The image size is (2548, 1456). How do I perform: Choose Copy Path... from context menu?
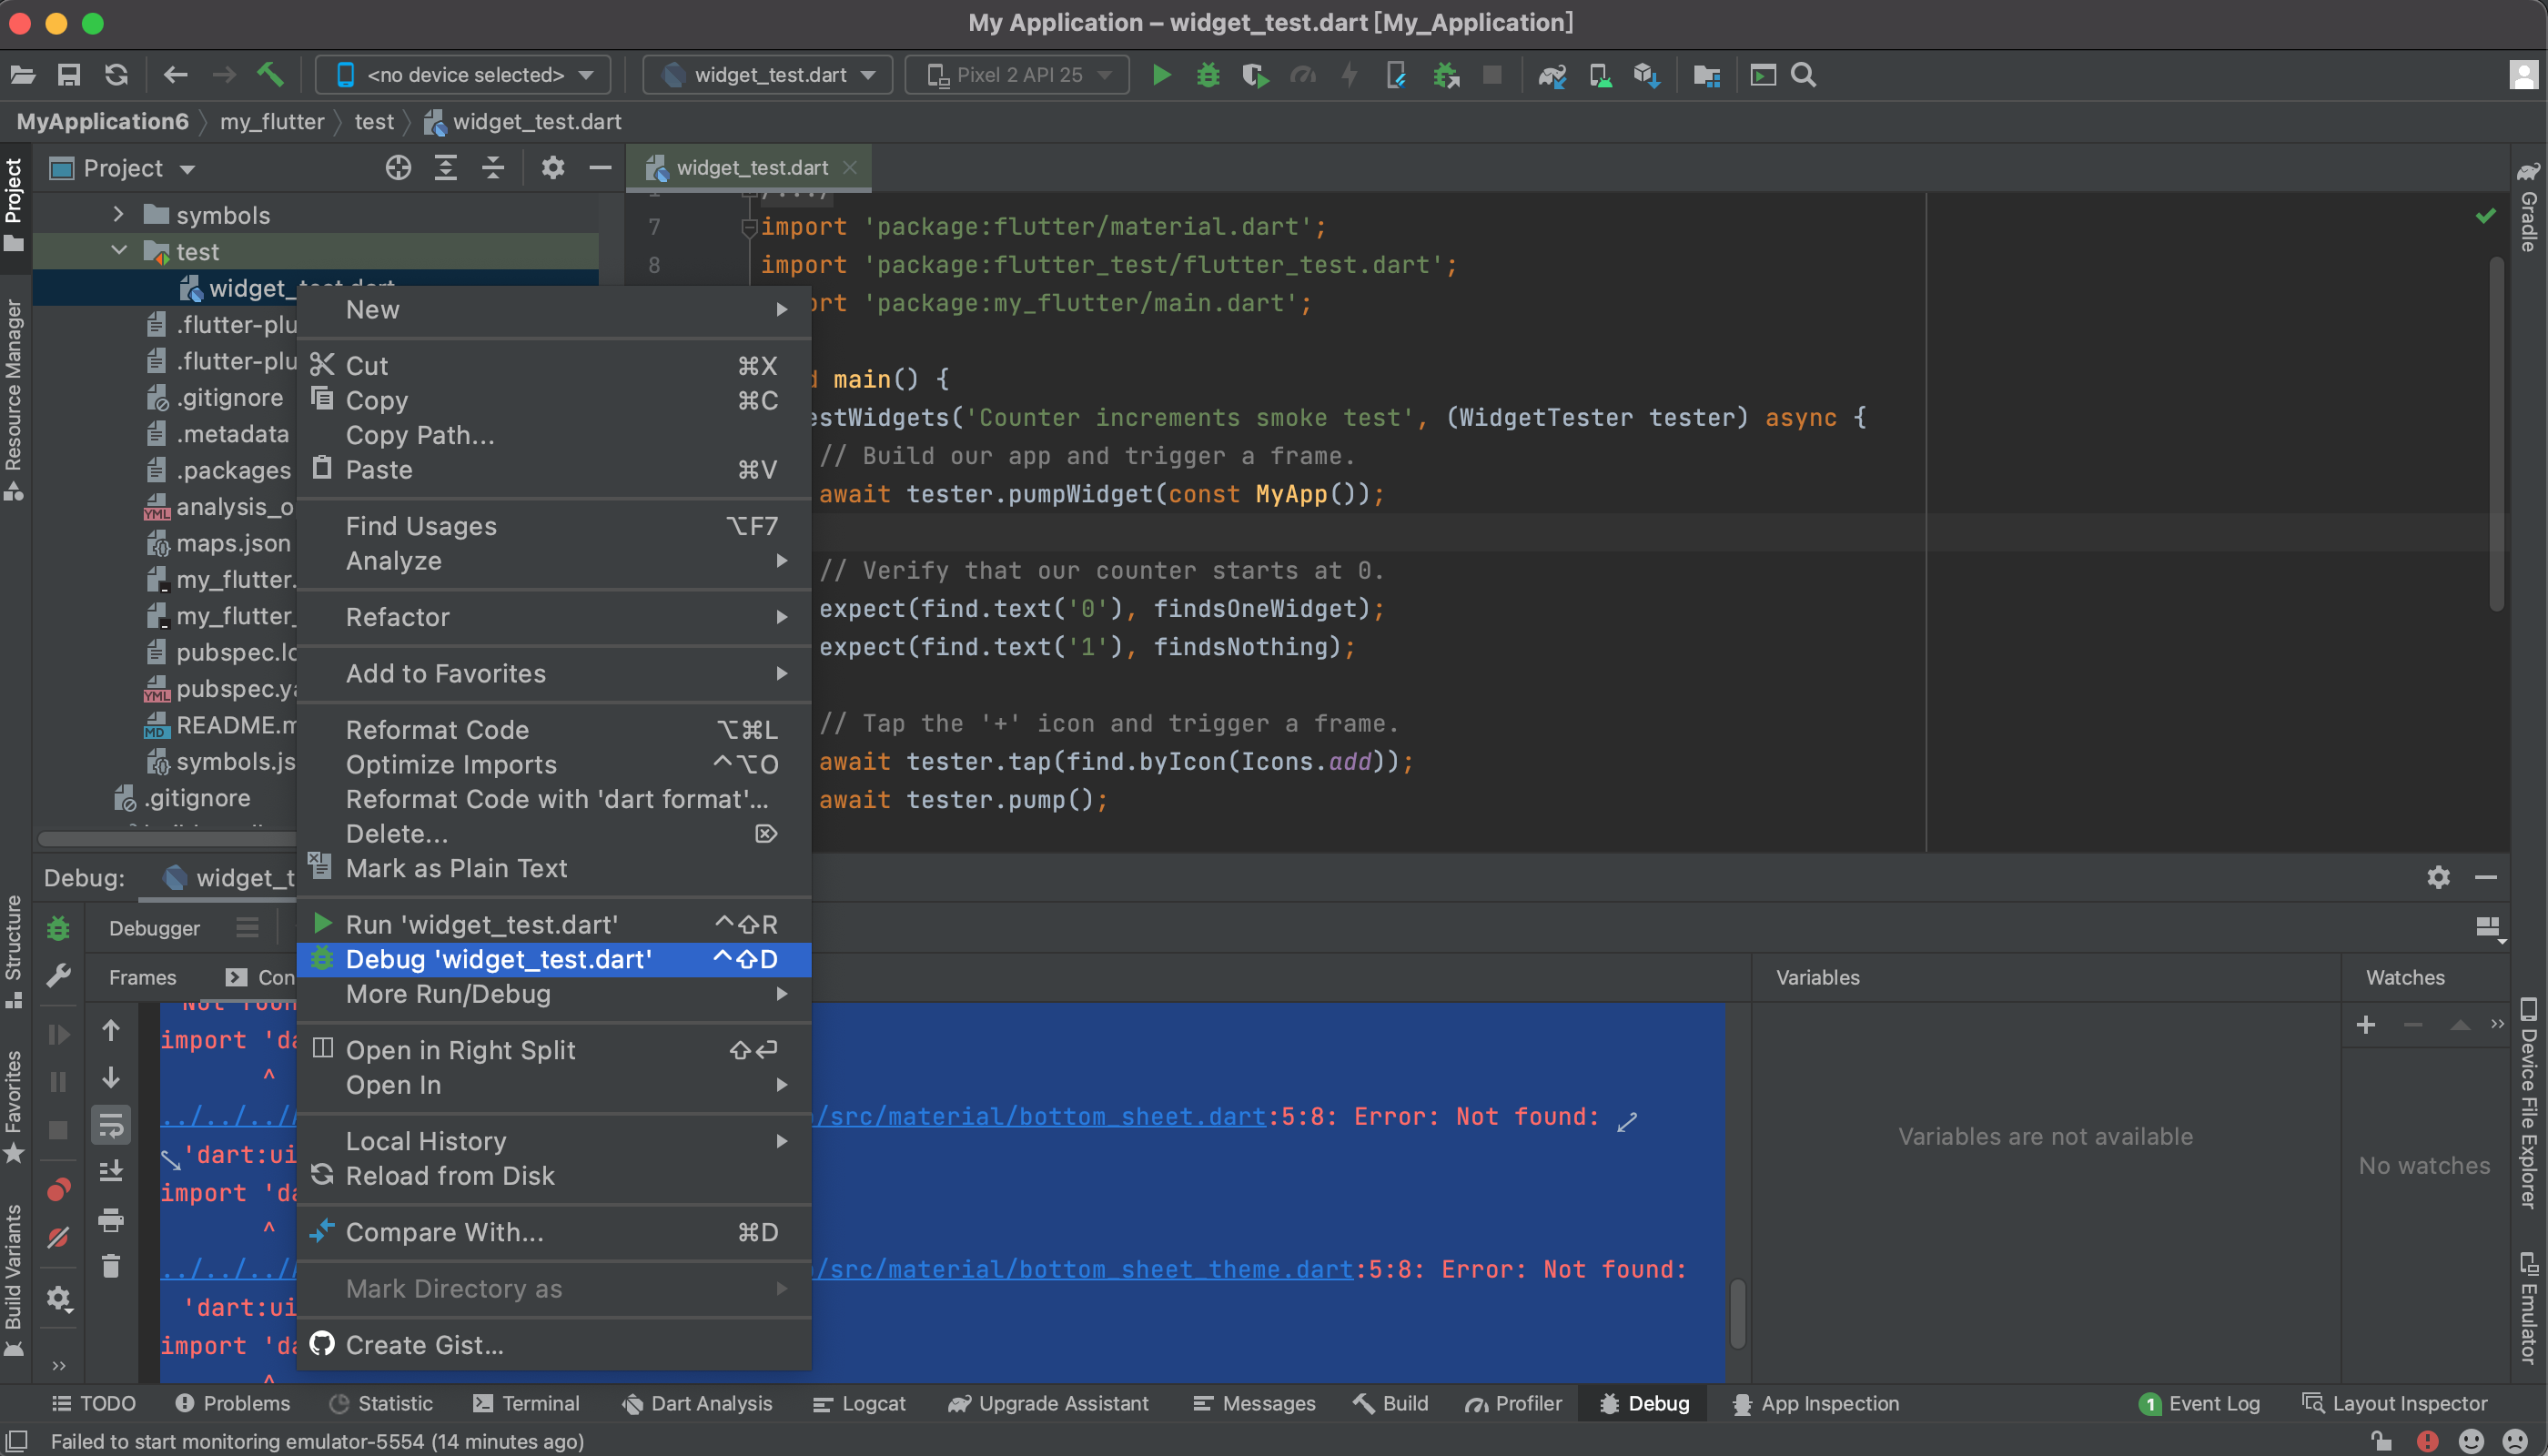555,435
